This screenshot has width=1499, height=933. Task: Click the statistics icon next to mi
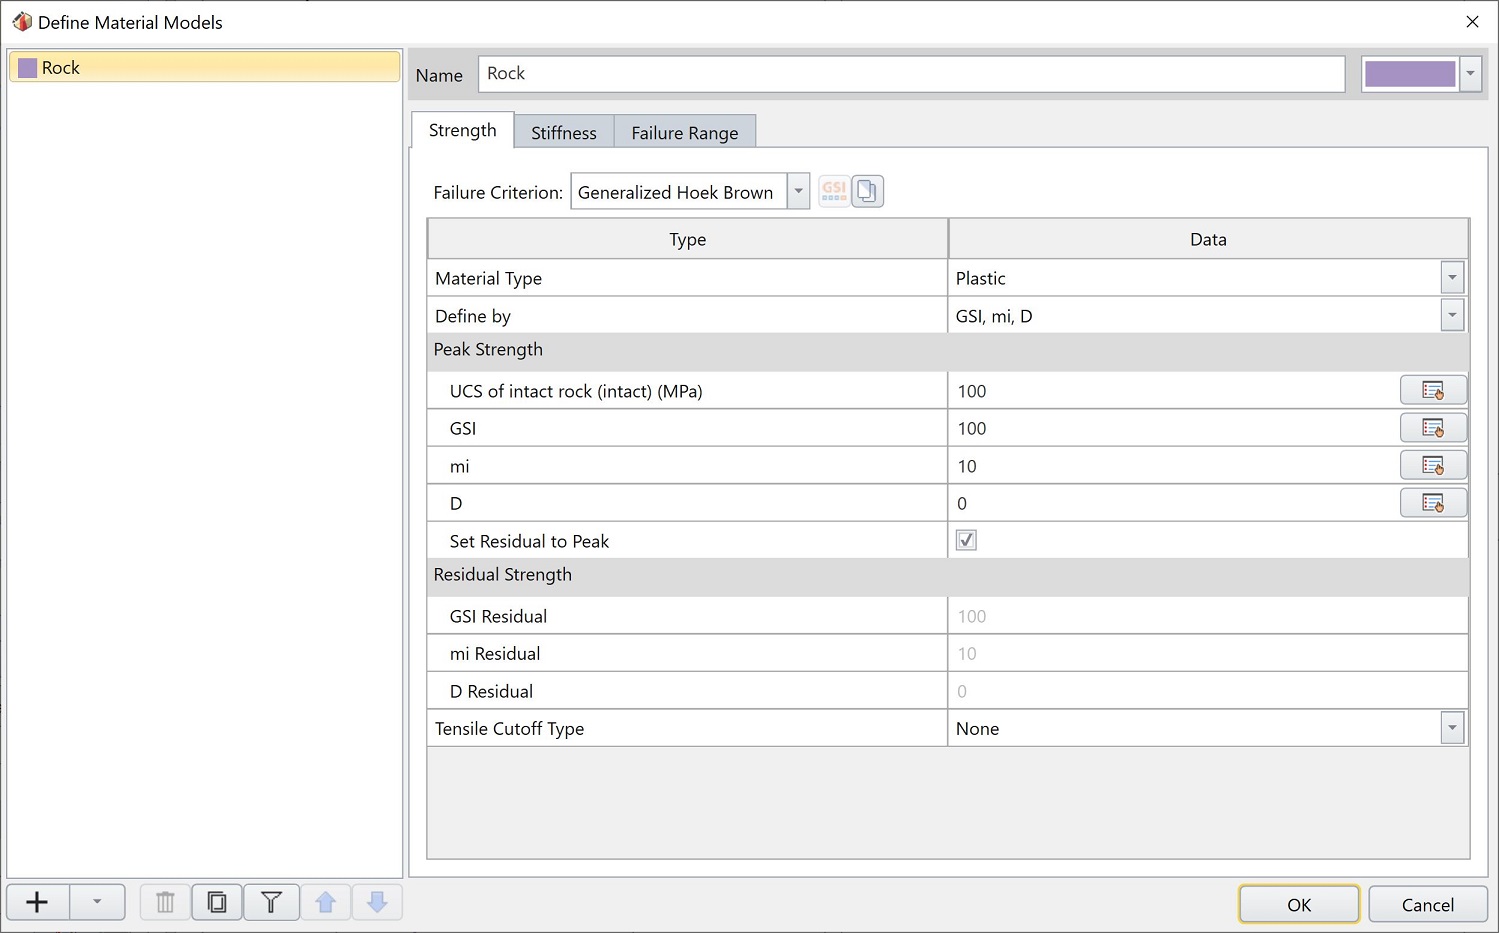point(1432,465)
